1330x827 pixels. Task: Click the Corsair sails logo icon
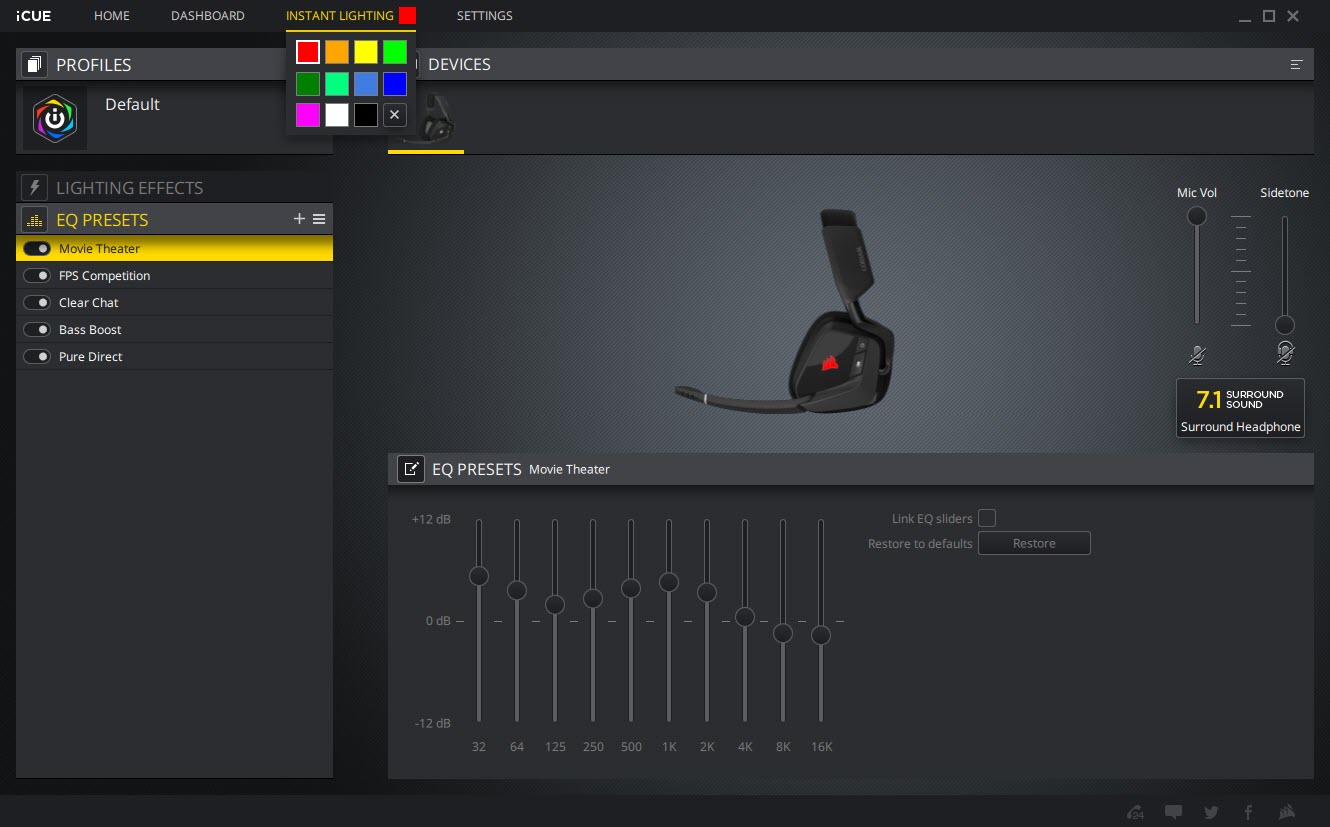click(x=1288, y=812)
